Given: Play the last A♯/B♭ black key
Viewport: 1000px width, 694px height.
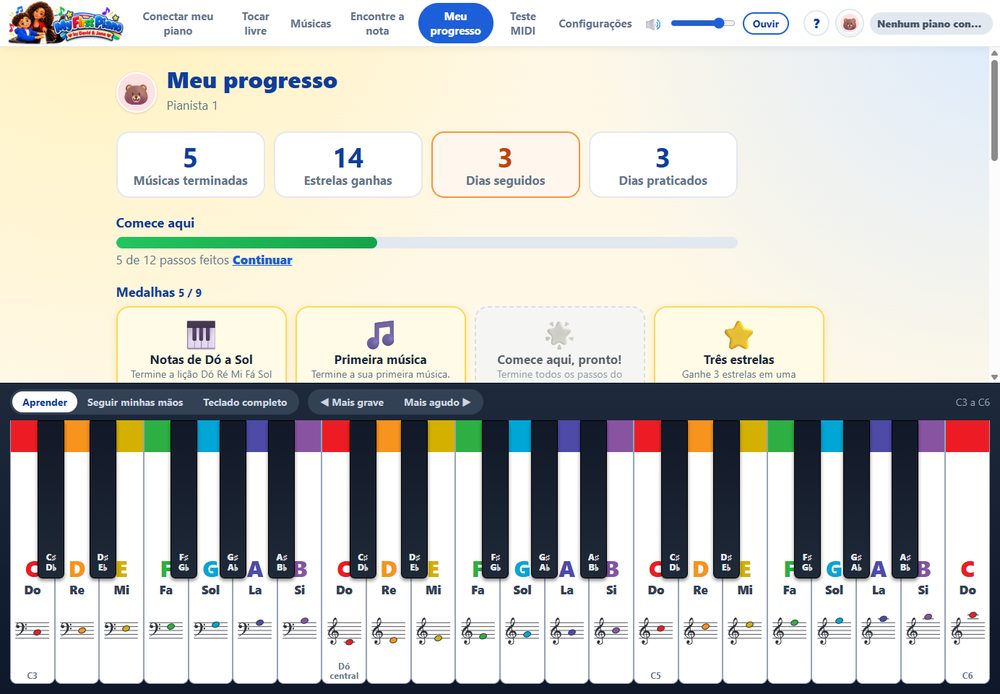Looking at the screenshot, I should tap(905, 498).
